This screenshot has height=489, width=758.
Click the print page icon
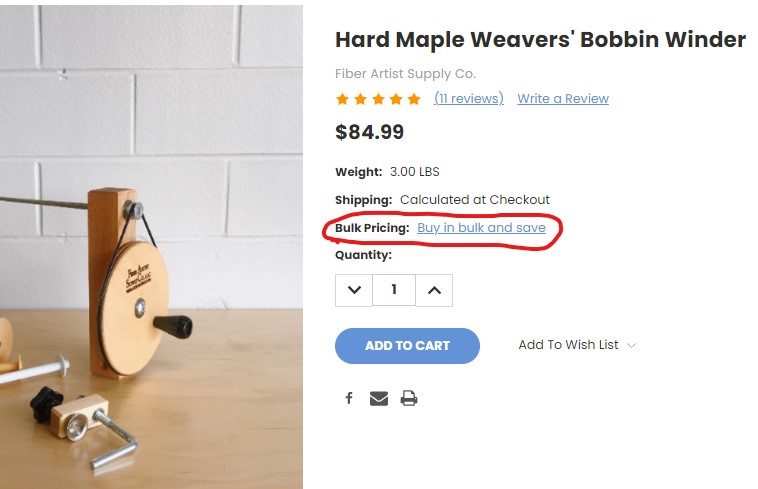(x=408, y=398)
